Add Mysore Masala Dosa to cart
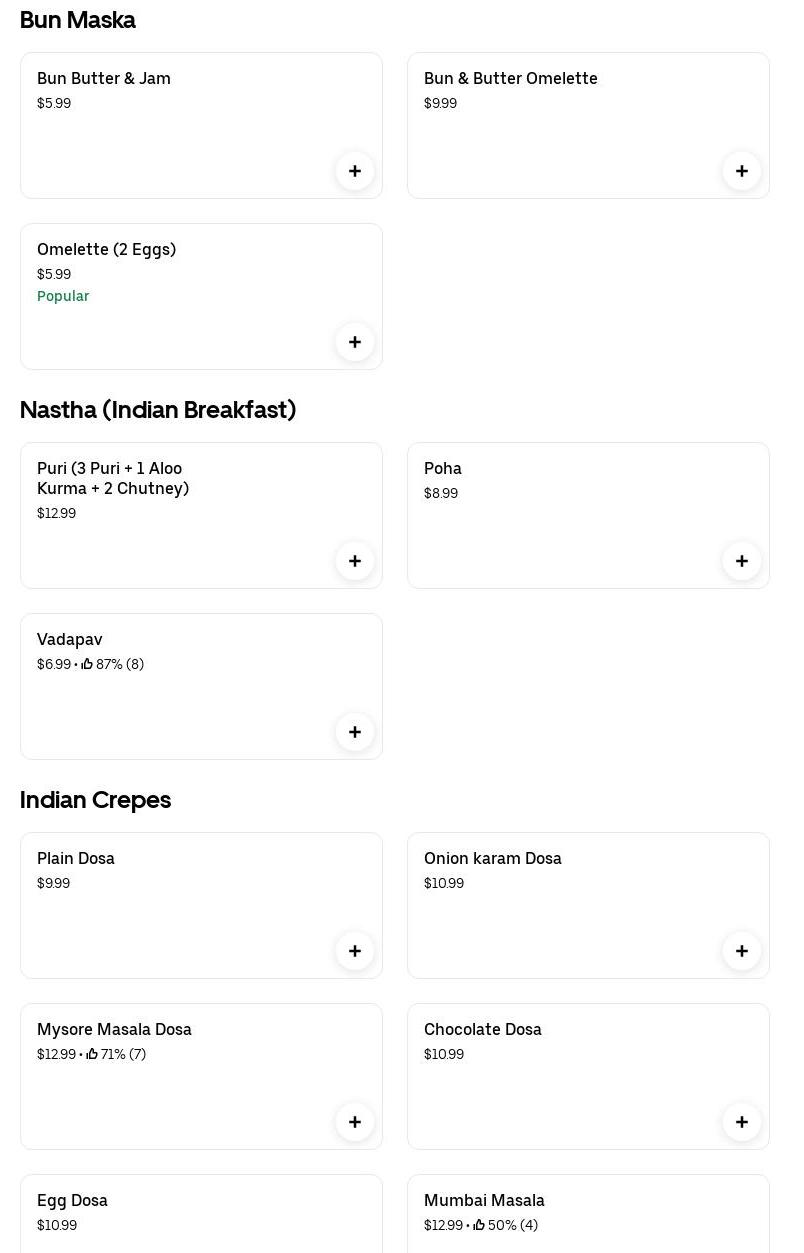The image size is (804, 1253). [x=355, y=1122]
